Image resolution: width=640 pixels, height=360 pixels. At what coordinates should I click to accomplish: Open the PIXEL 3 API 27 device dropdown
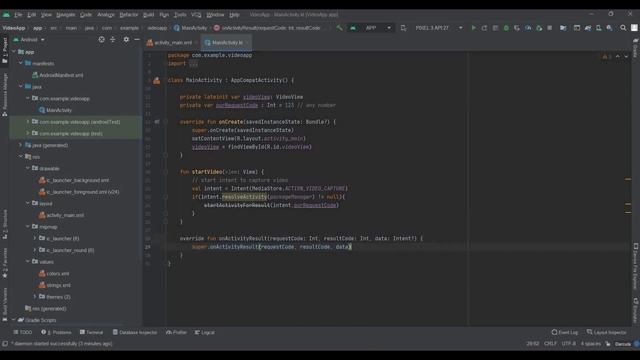click(x=438, y=28)
